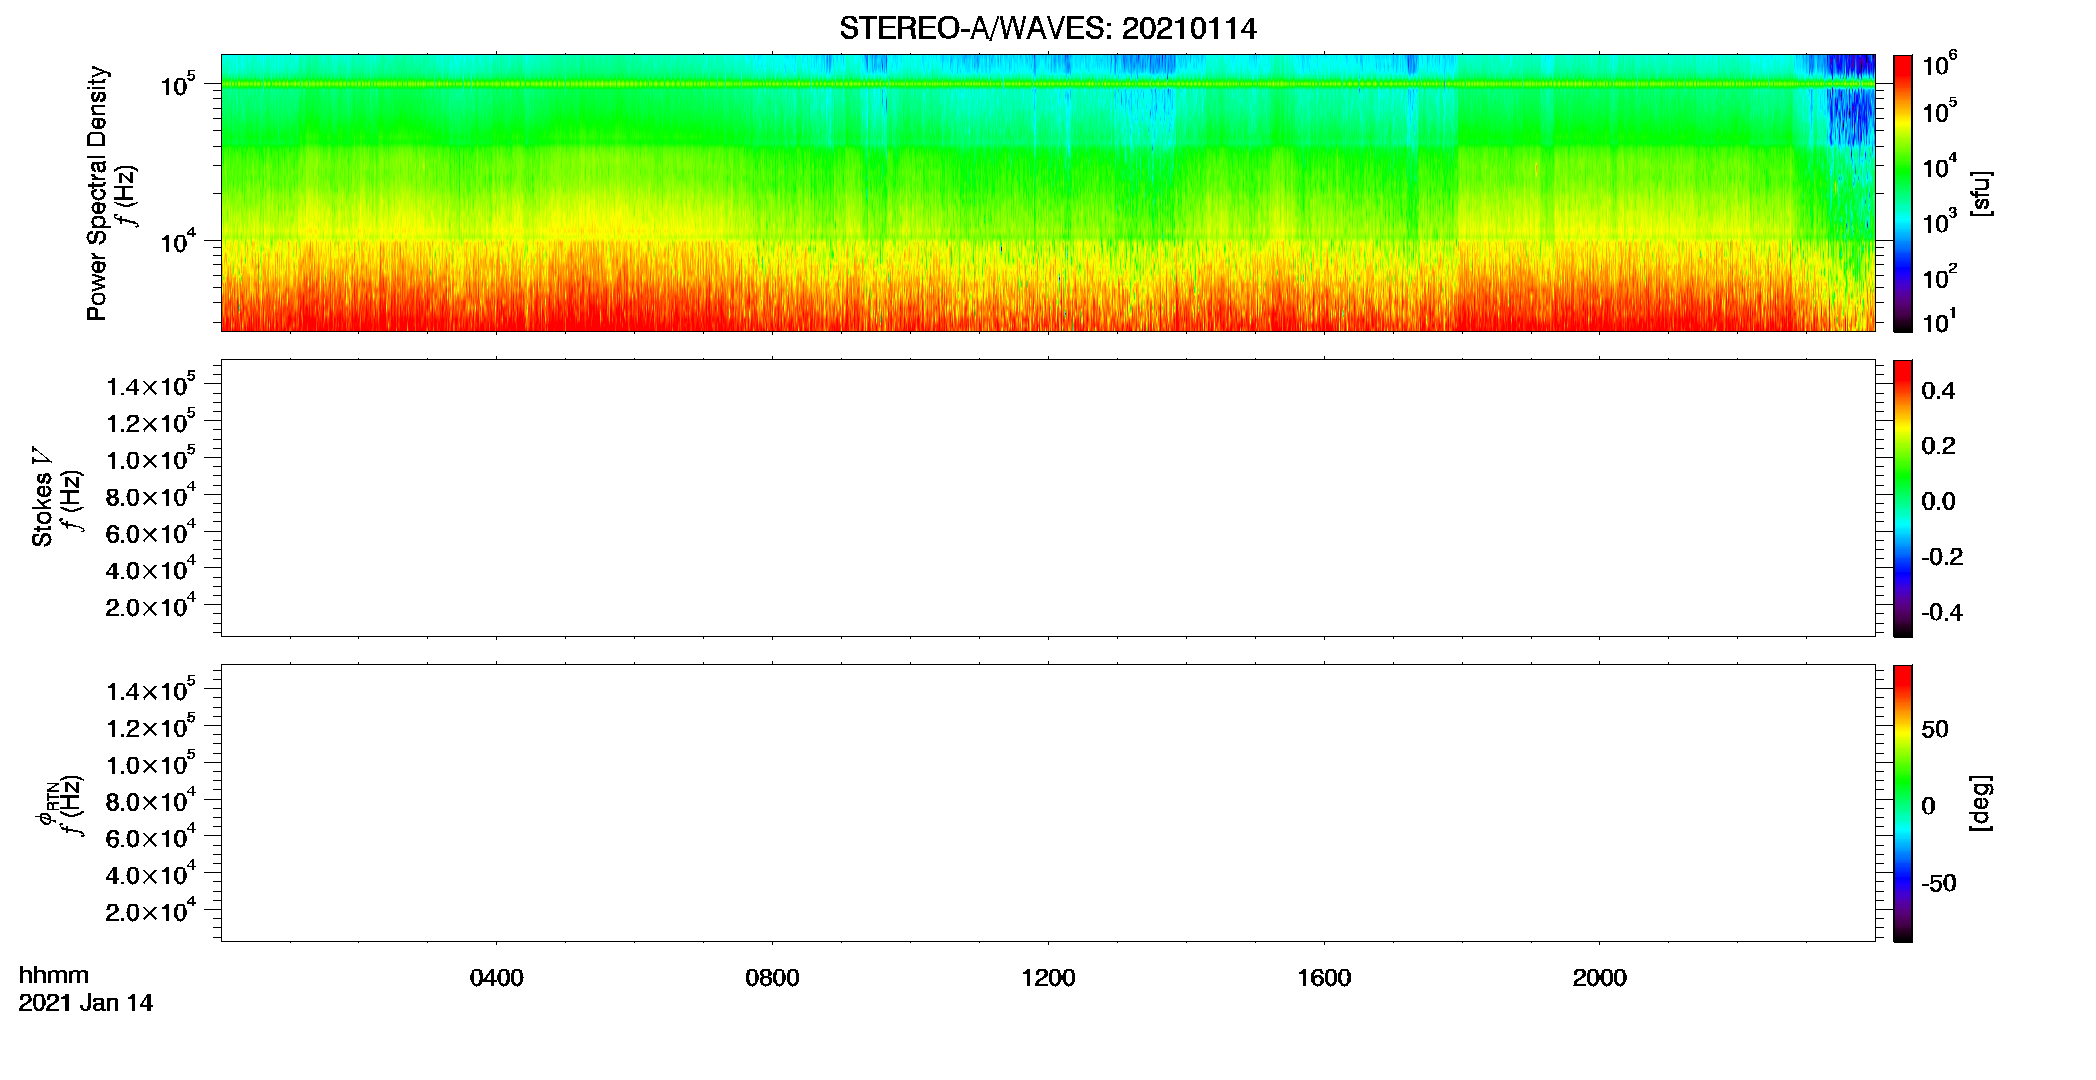The width and height of the screenshot is (2096, 1080).
Task: Click the Stokes V axis label
Action: [43, 497]
